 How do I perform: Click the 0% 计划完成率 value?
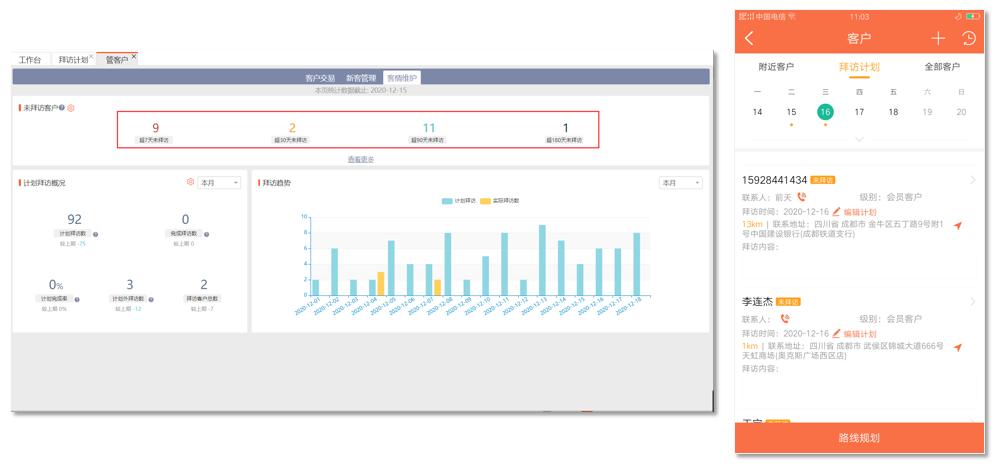pos(56,285)
